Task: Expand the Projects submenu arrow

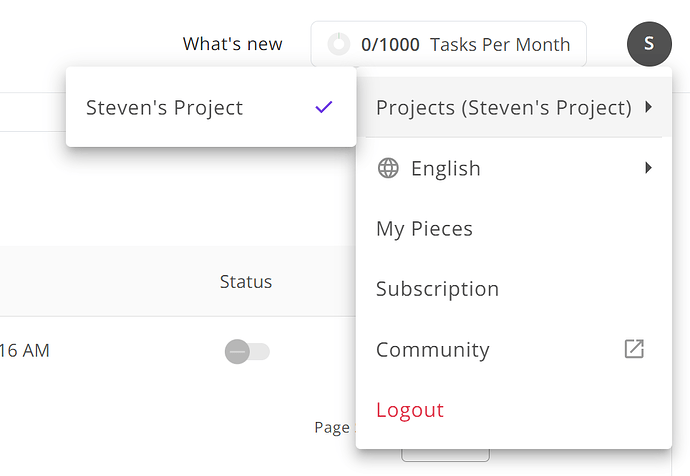Action: [649, 107]
